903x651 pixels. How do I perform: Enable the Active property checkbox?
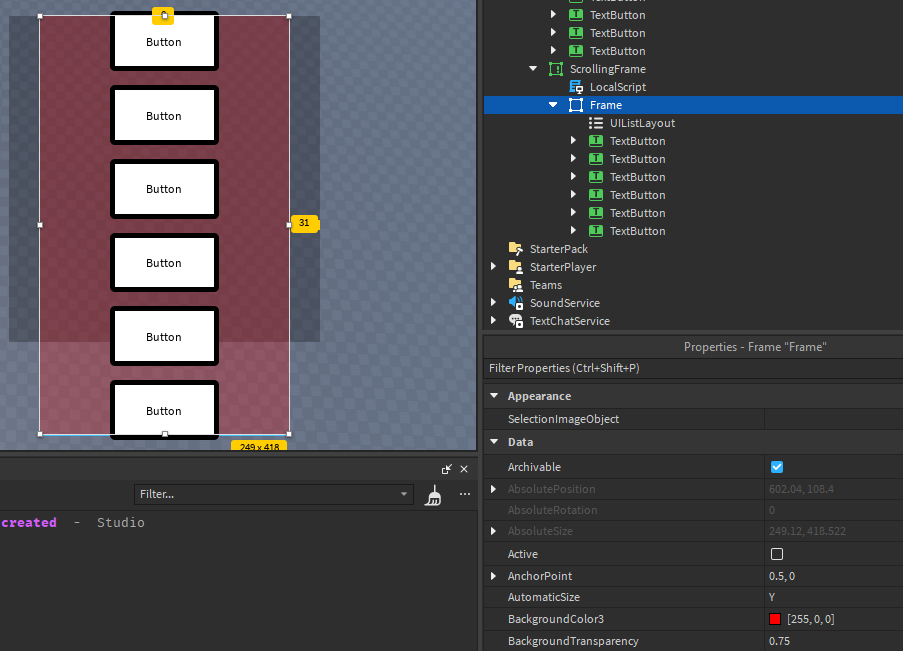(777, 553)
